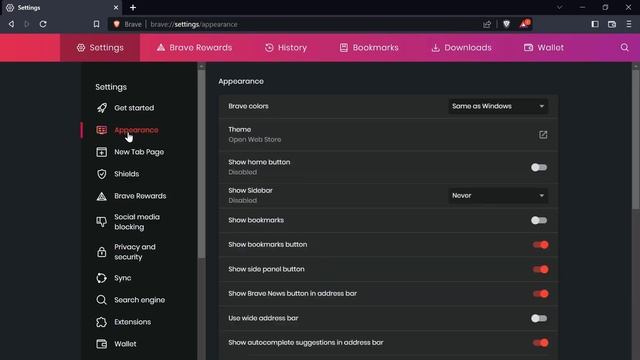The image size is (640, 360).
Task: Click the Appearance sidebar icon
Action: (x=102, y=130)
